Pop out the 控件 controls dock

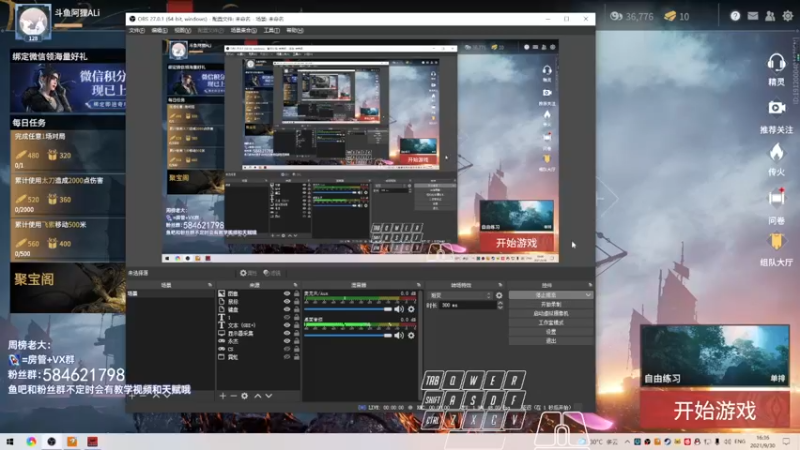click(590, 285)
